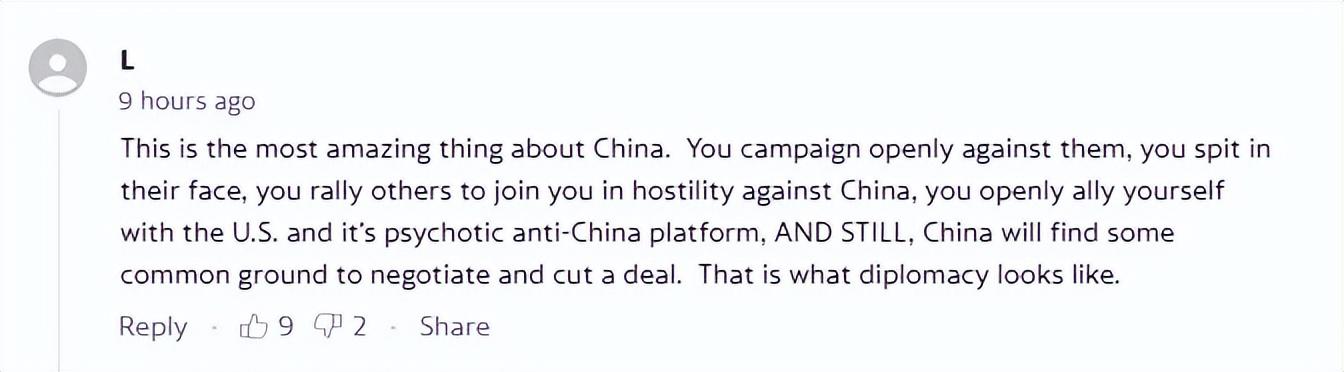Click the thumbs down icon

[x=327, y=326]
